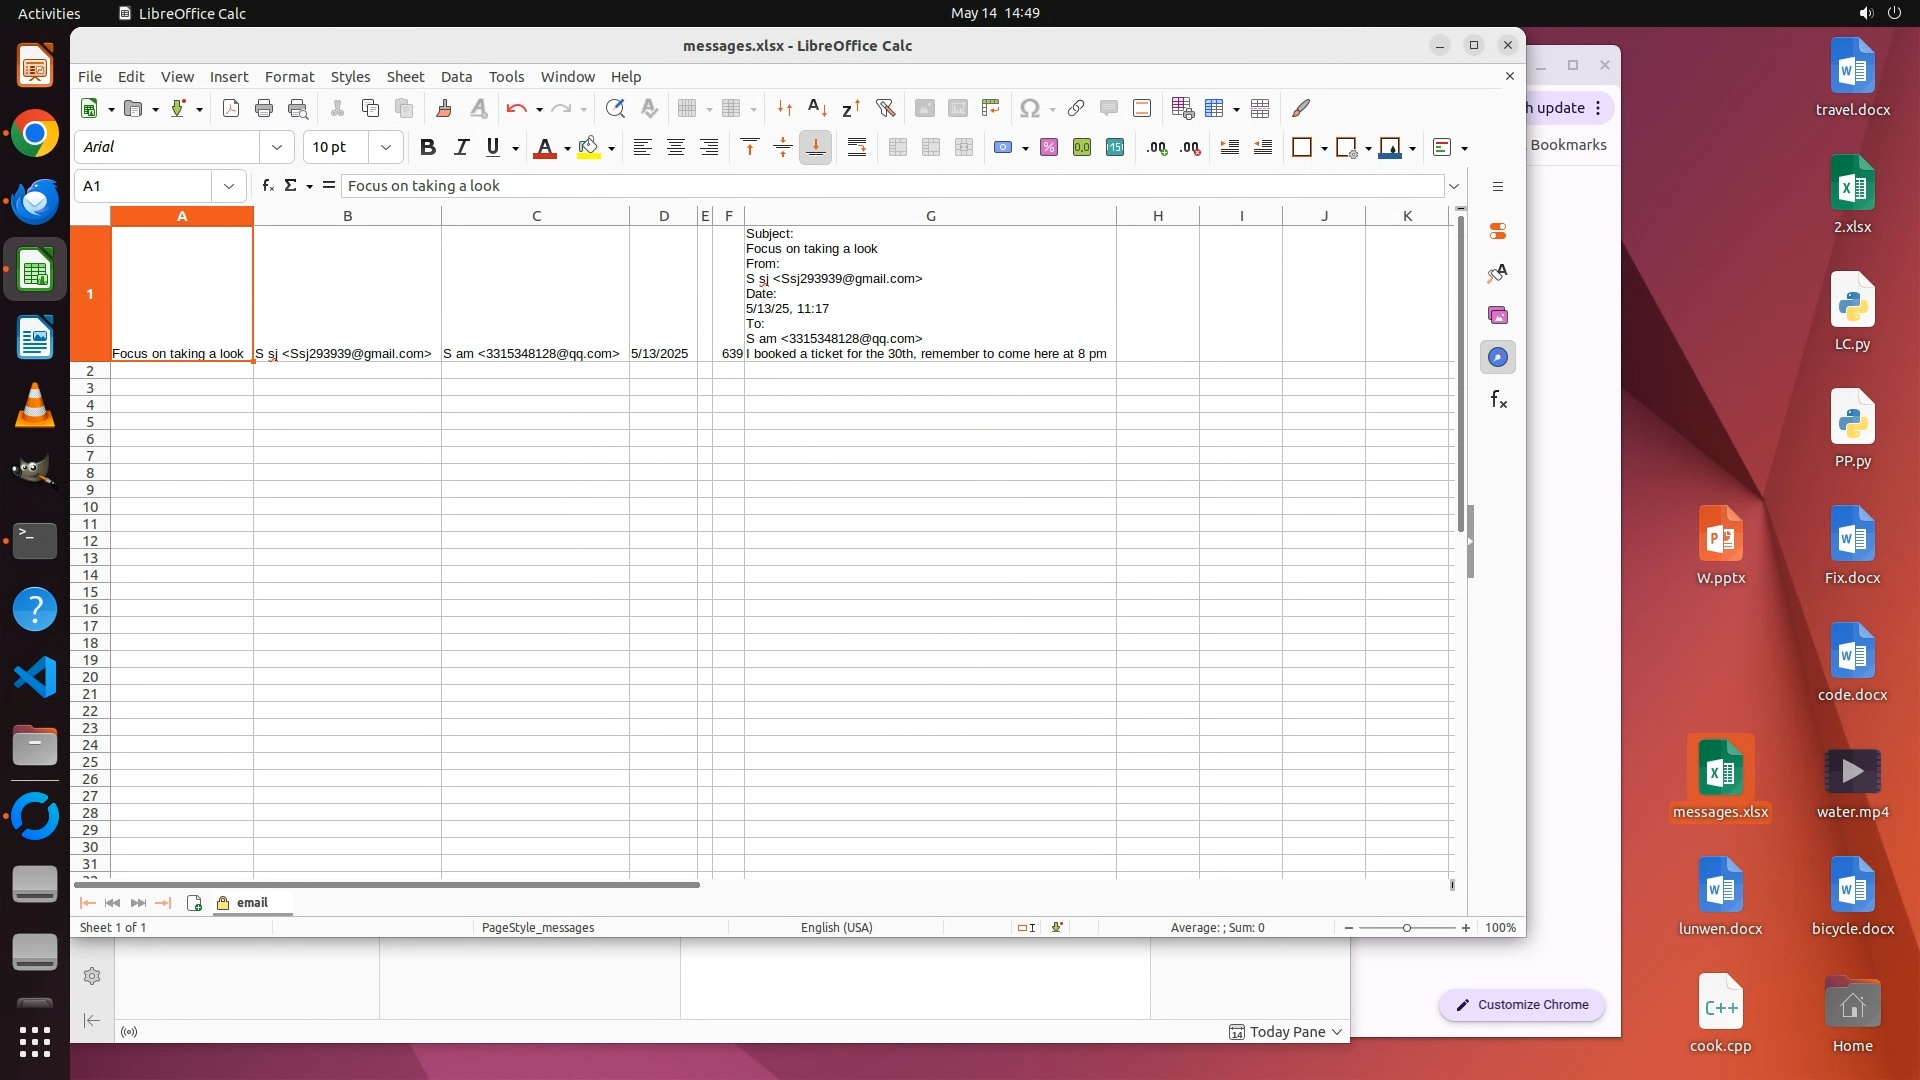Click the Format as Percent icon
This screenshot has width=1920, height=1080.
(x=1049, y=147)
